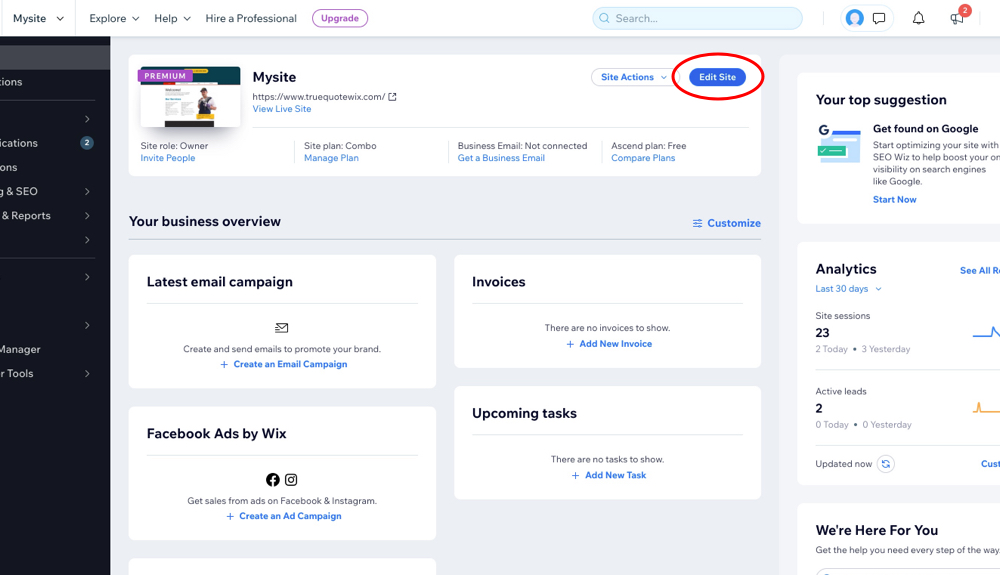Click Customize business overview
The width and height of the screenshot is (1000, 575).
[727, 223]
